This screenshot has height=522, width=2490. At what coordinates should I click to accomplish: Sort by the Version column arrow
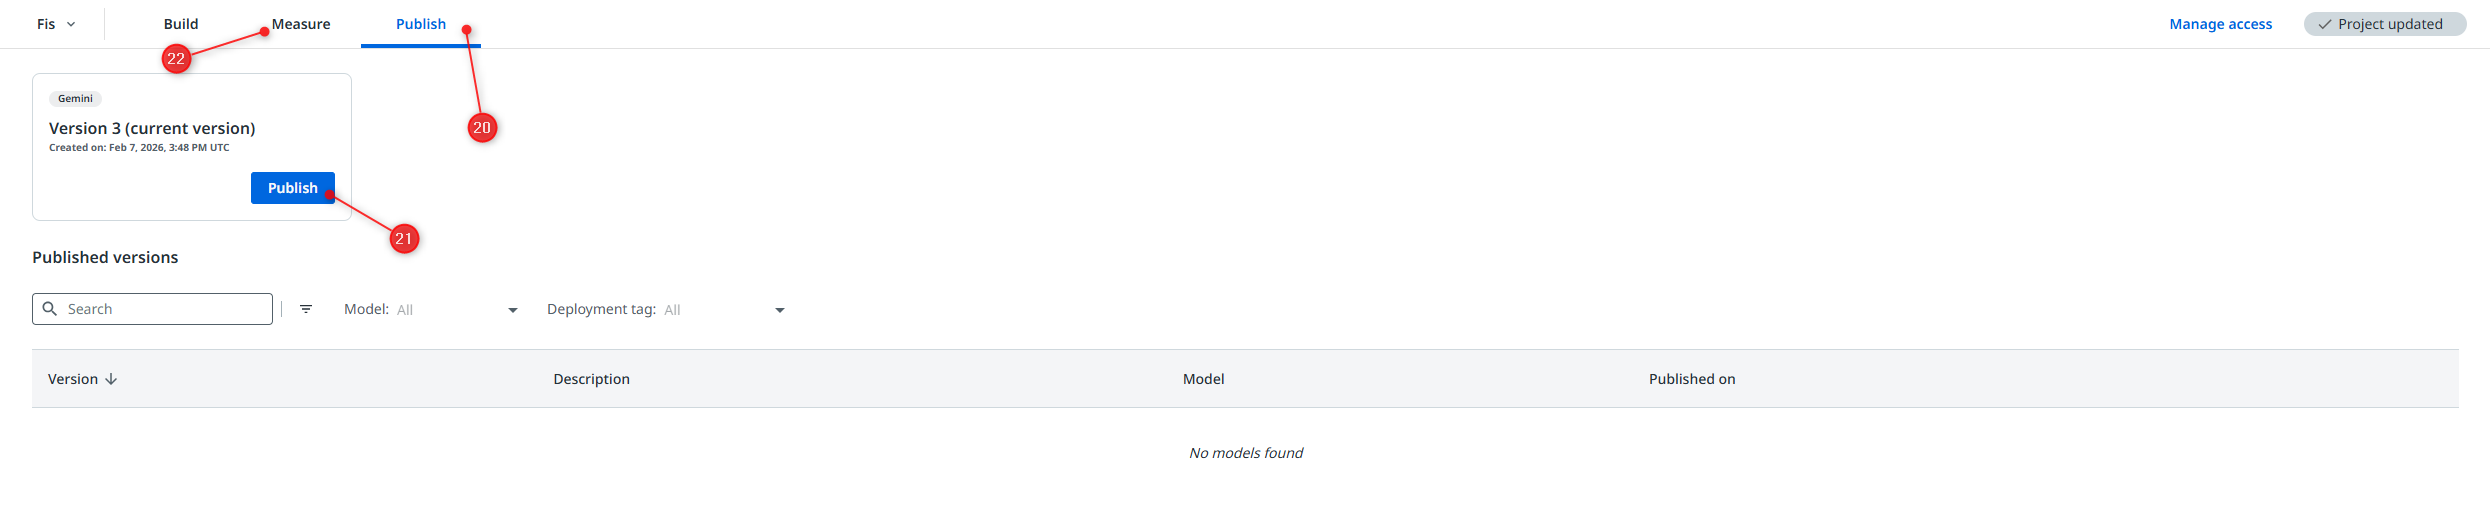[111, 379]
